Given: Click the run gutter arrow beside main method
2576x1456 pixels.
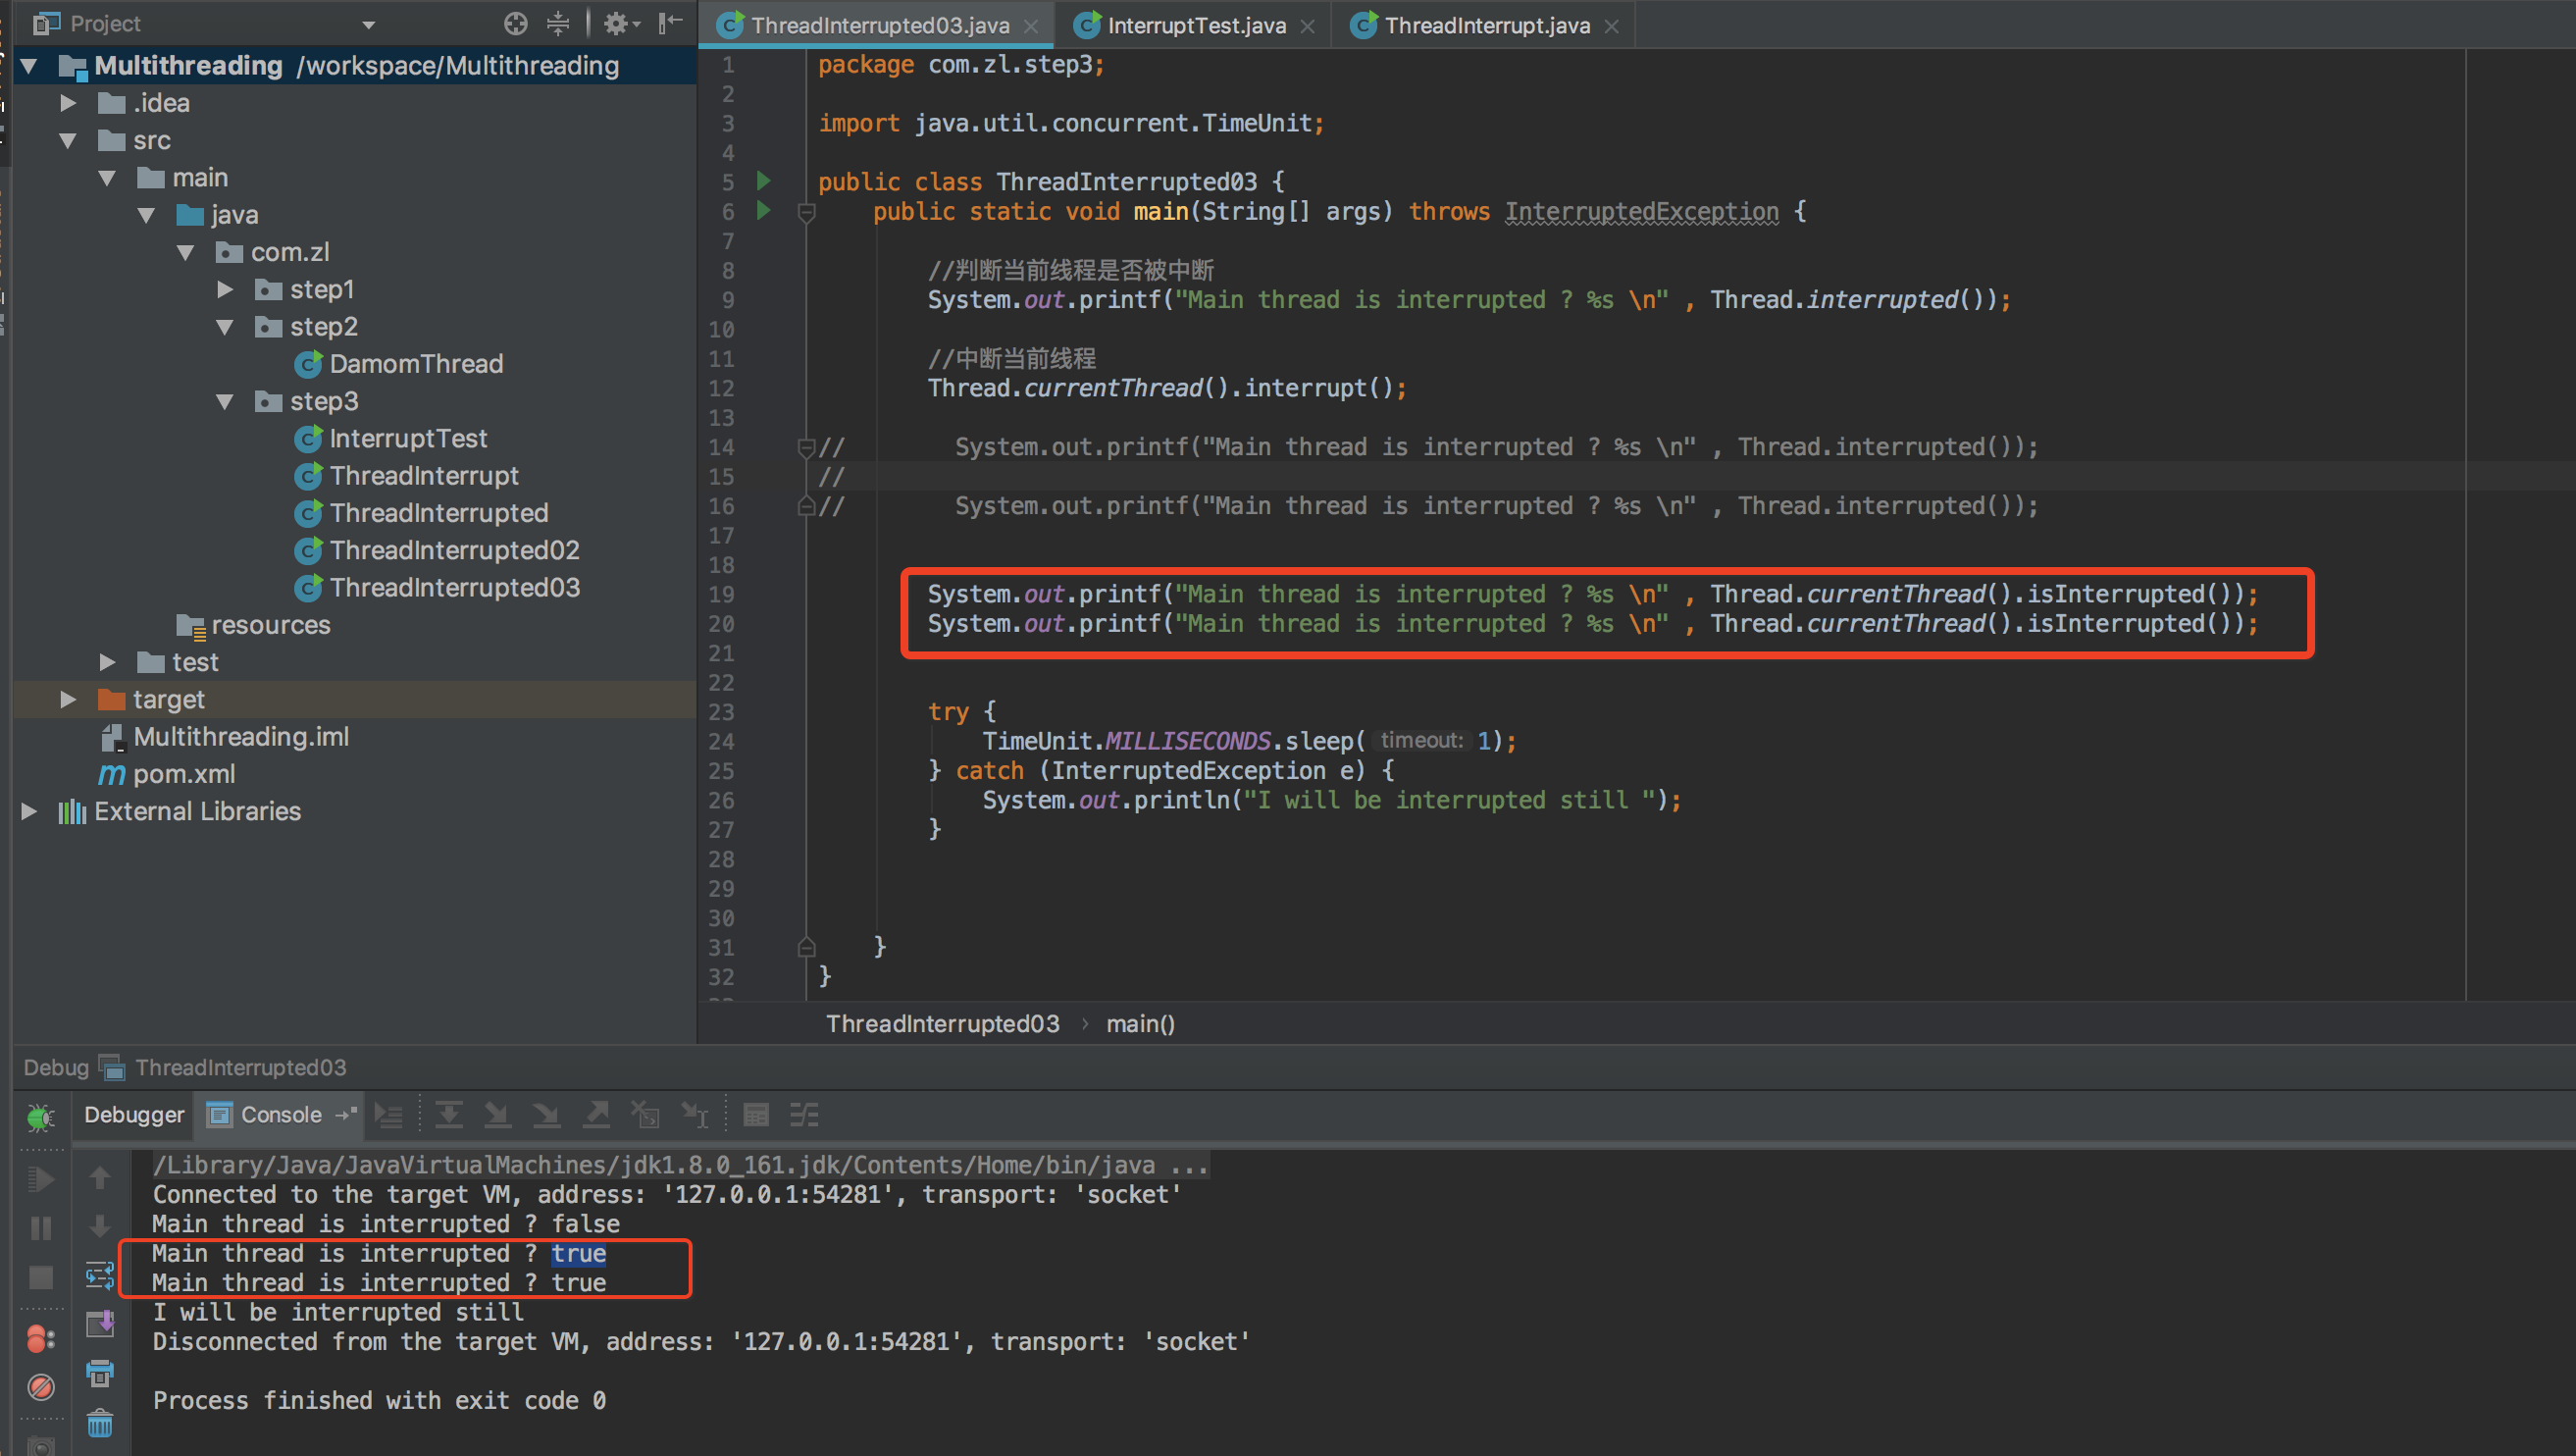Looking at the screenshot, I should (764, 211).
